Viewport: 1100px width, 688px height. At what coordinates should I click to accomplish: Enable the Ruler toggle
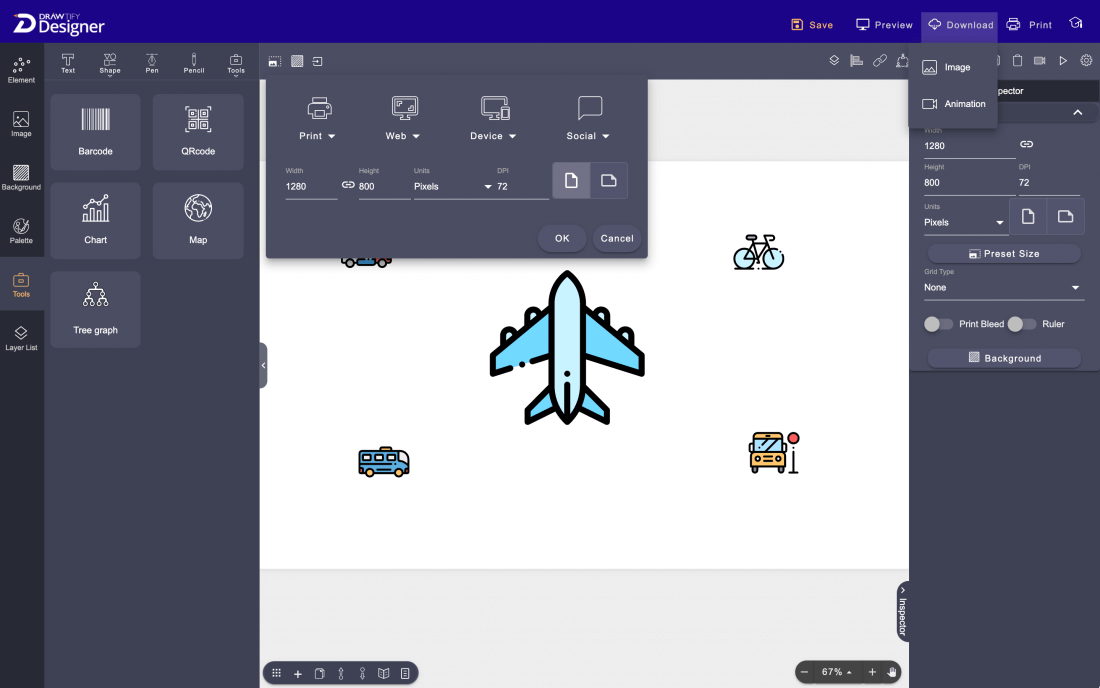pyautogui.click(x=1021, y=324)
